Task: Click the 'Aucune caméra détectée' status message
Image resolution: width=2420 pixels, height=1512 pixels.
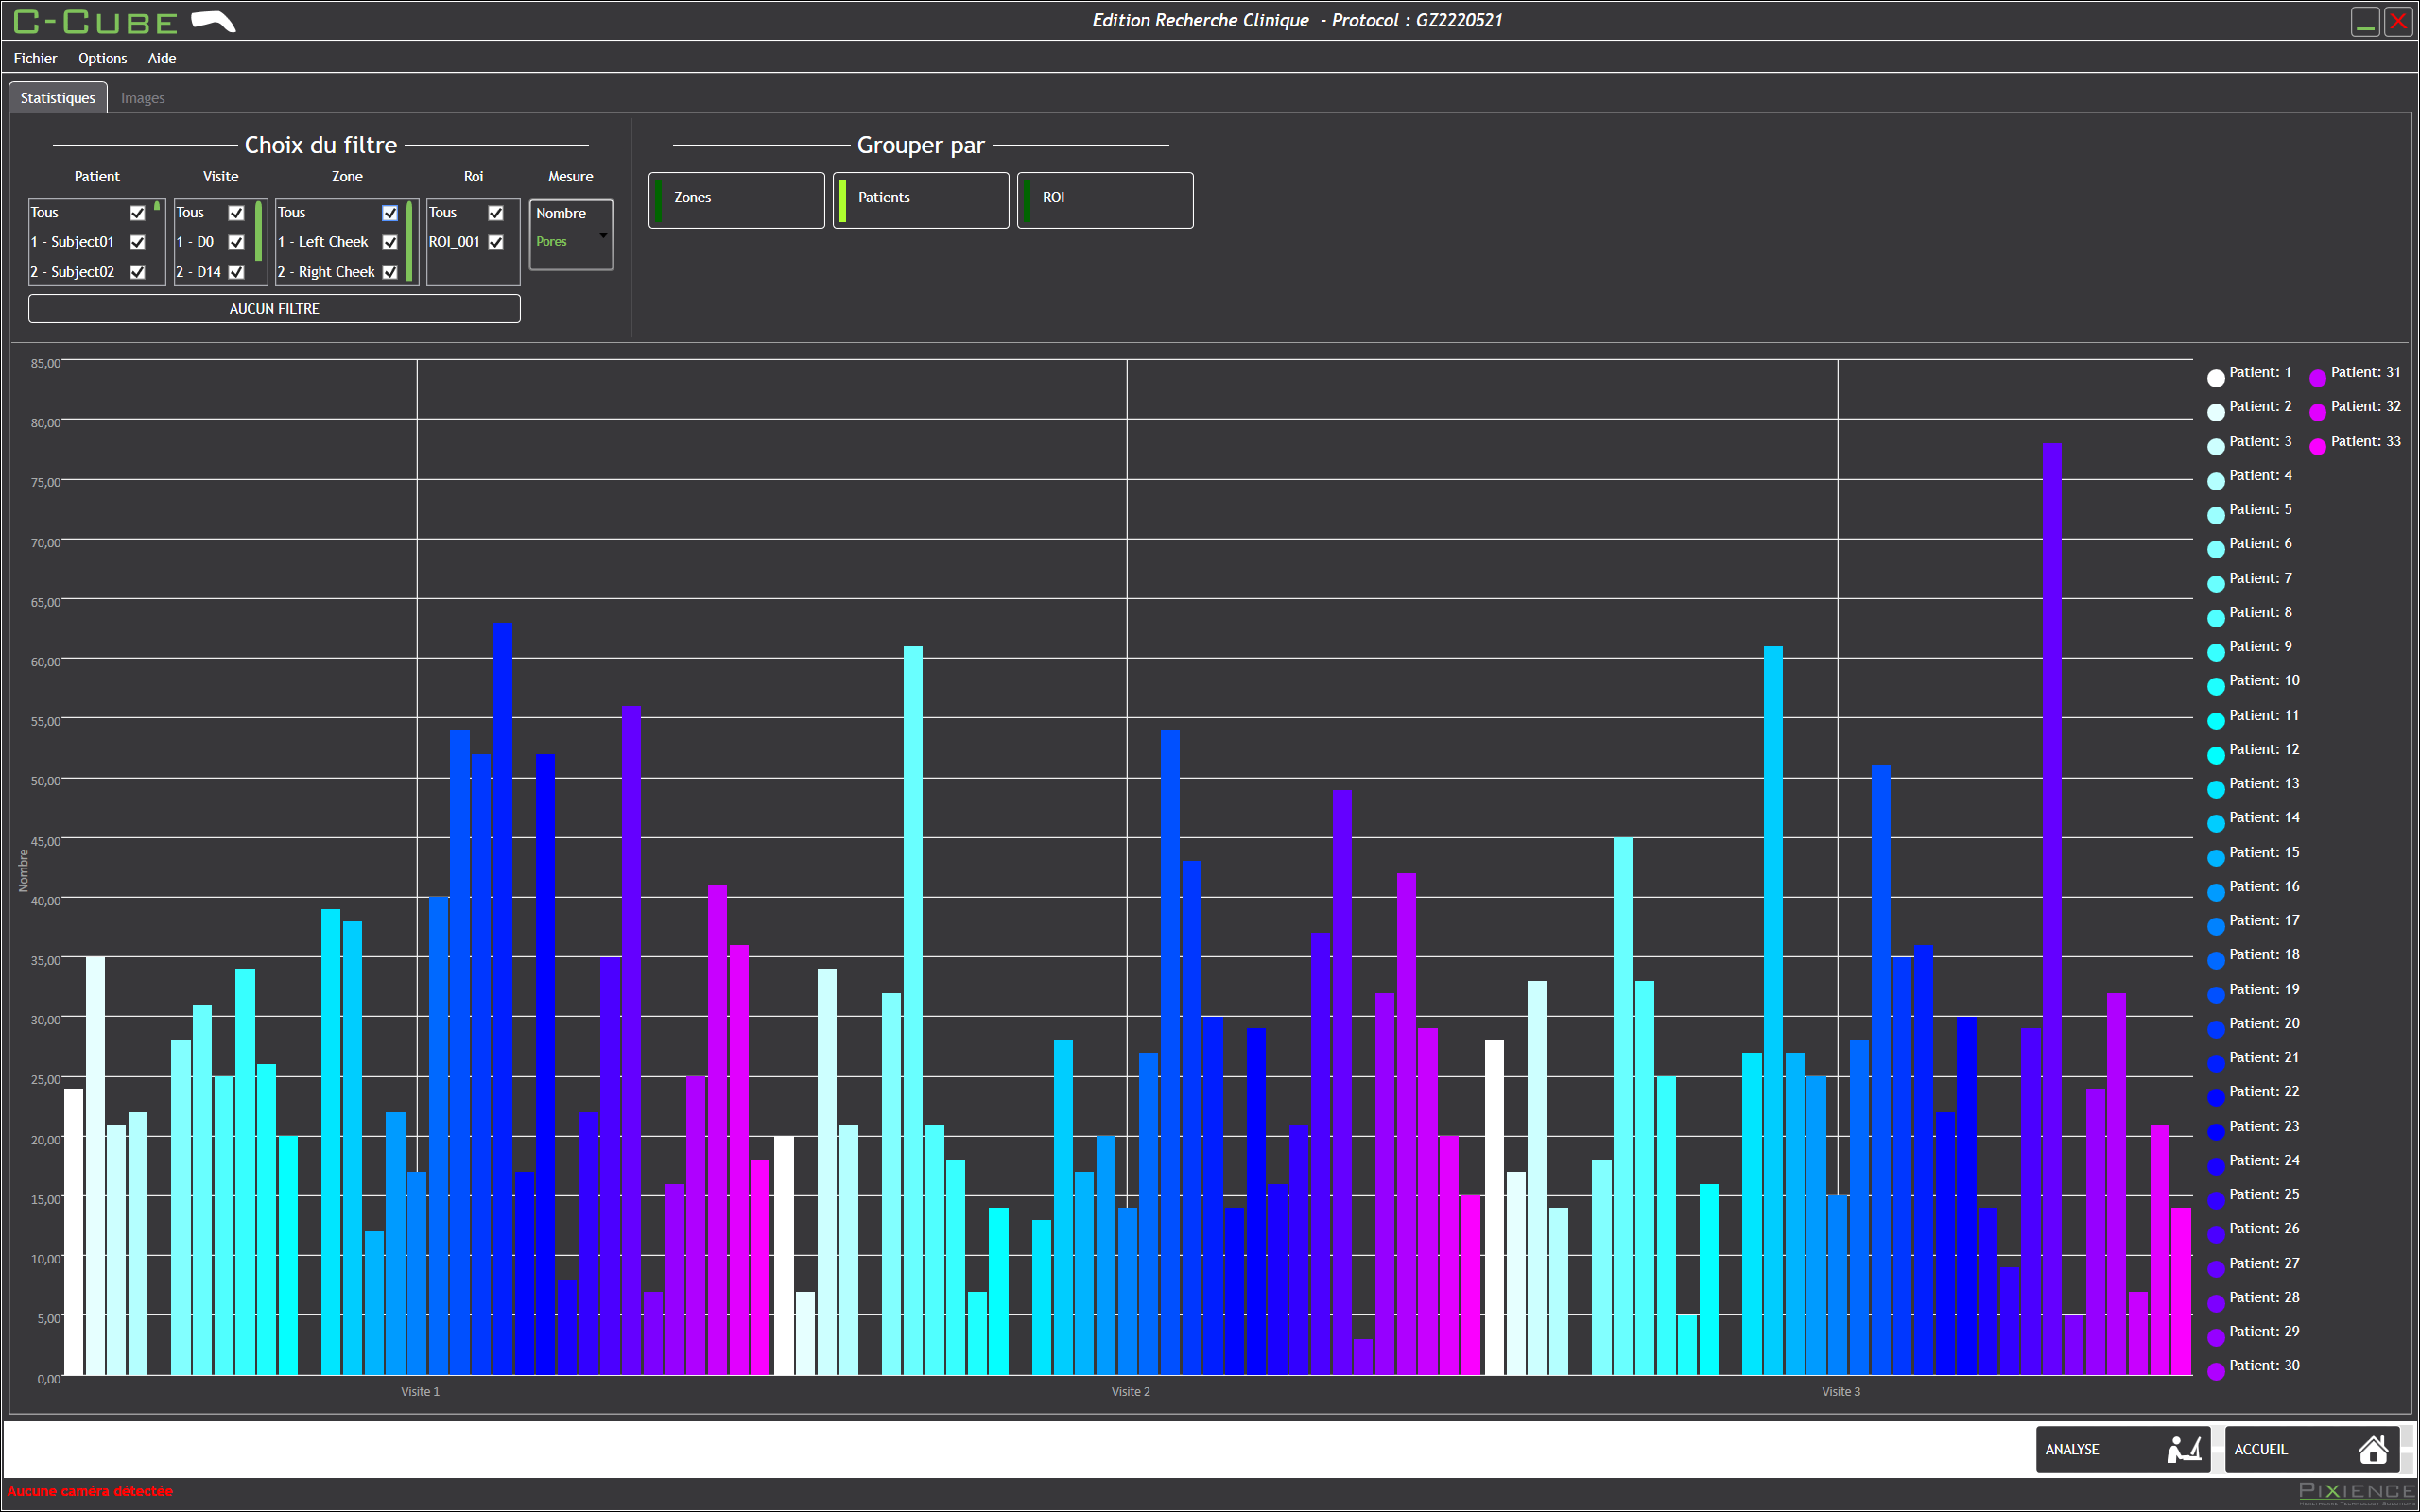Action: click(x=90, y=1490)
